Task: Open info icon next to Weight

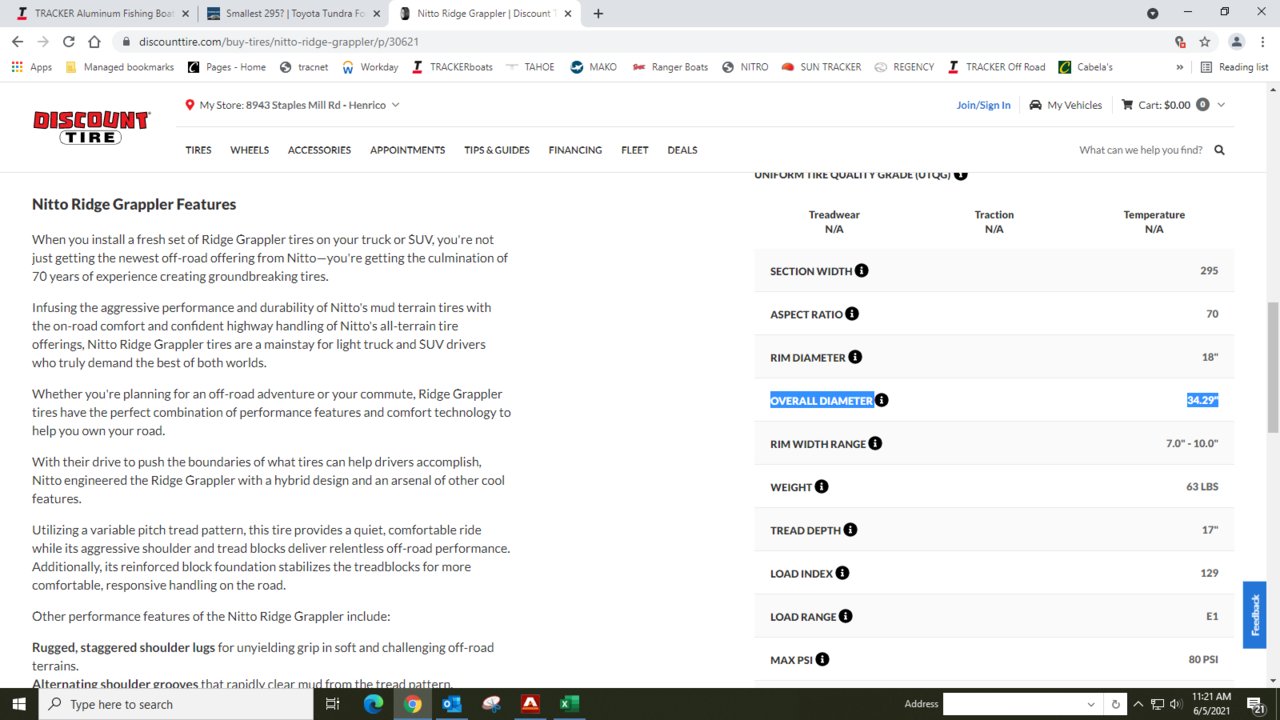Action: 821,487
